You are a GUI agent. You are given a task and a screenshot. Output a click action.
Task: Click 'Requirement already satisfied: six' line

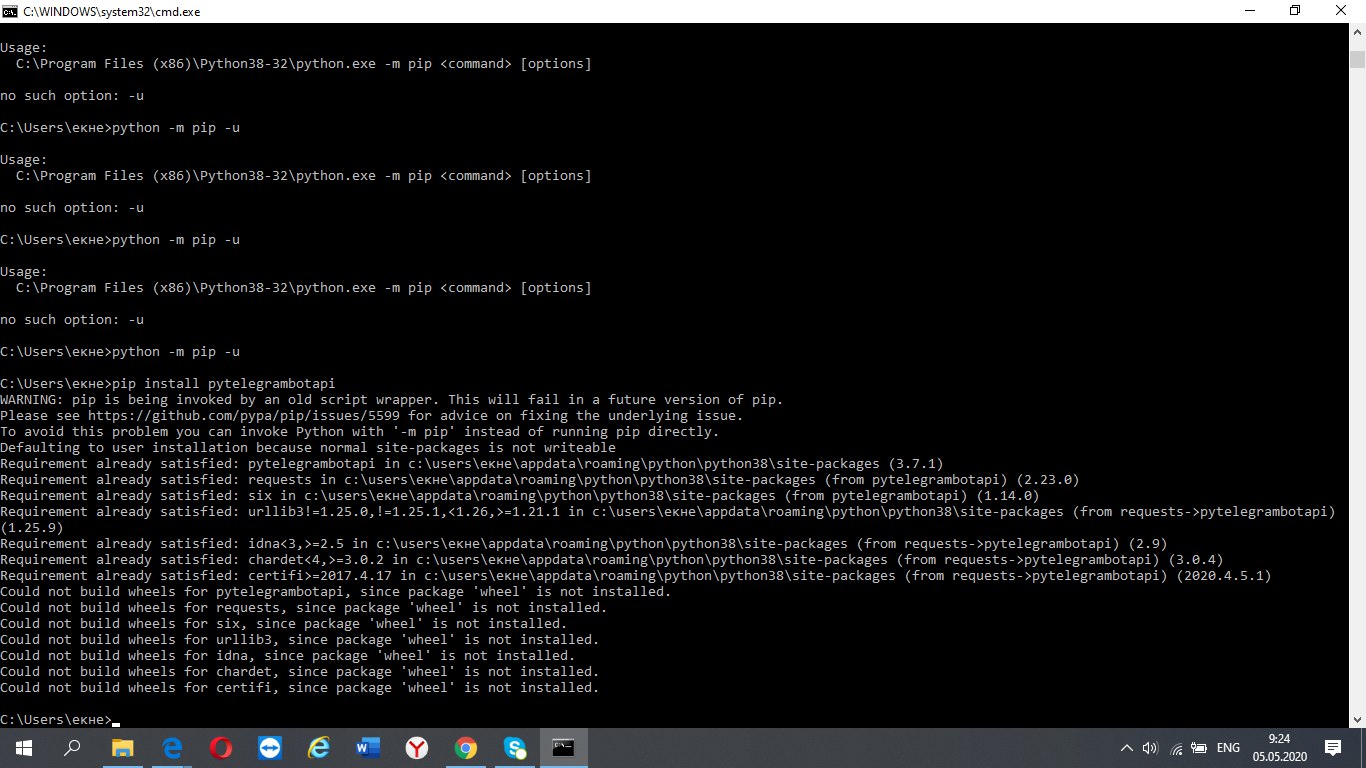click(x=520, y=496)
